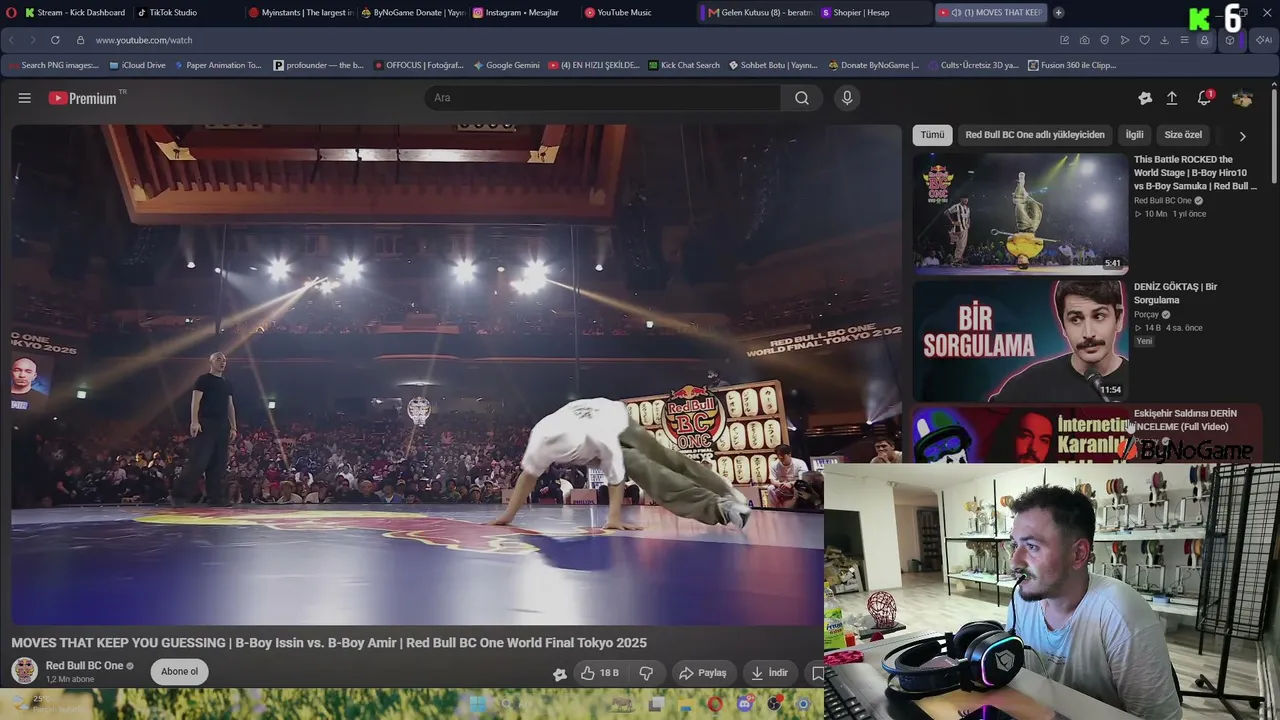Open the YouTube guide hamburger menu
1280x720 pixels.
(25, 98)
